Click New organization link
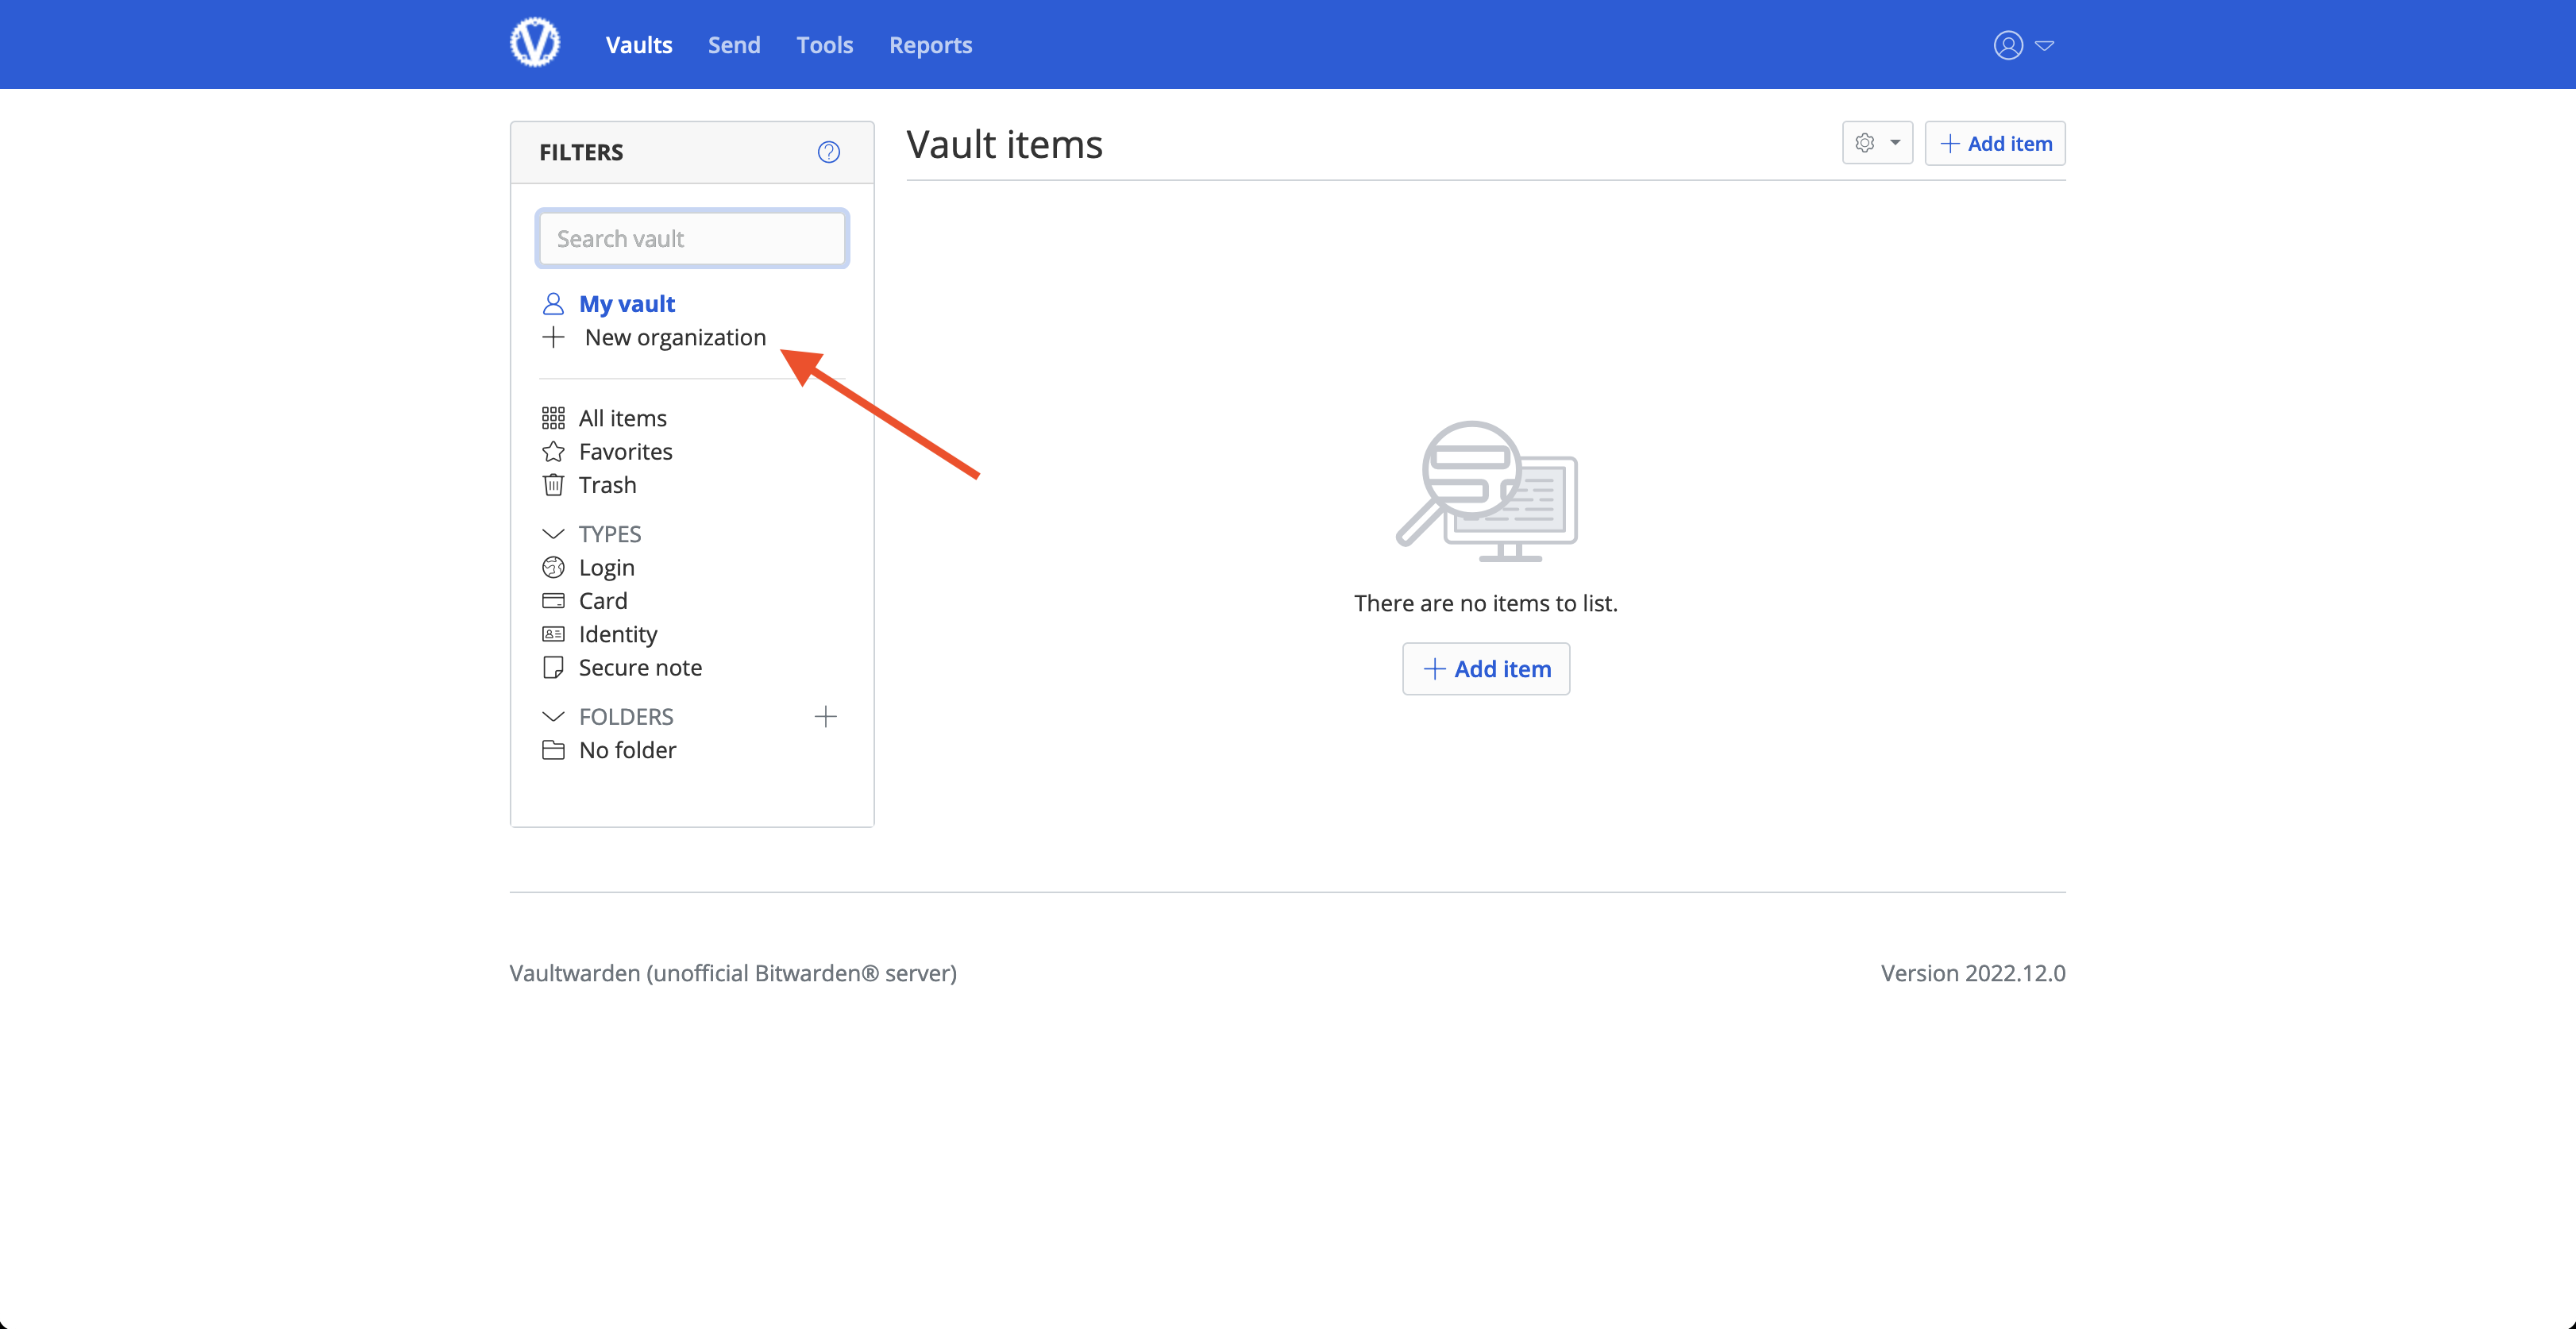Screen dimensions: 2576x1329 point(674,337)
